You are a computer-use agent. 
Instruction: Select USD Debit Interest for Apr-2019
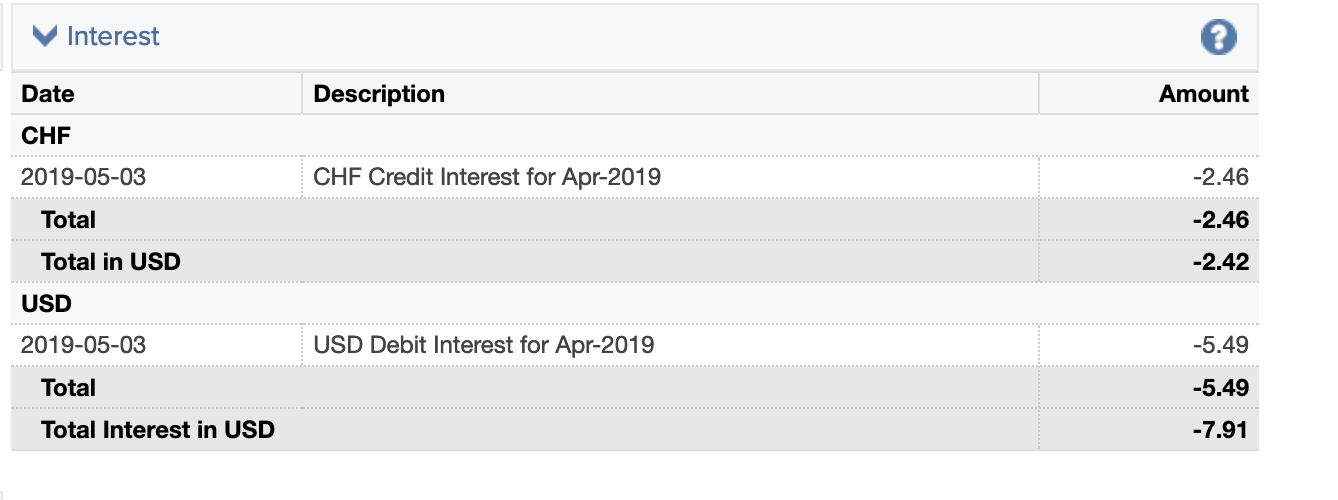(x=484, y=345)
